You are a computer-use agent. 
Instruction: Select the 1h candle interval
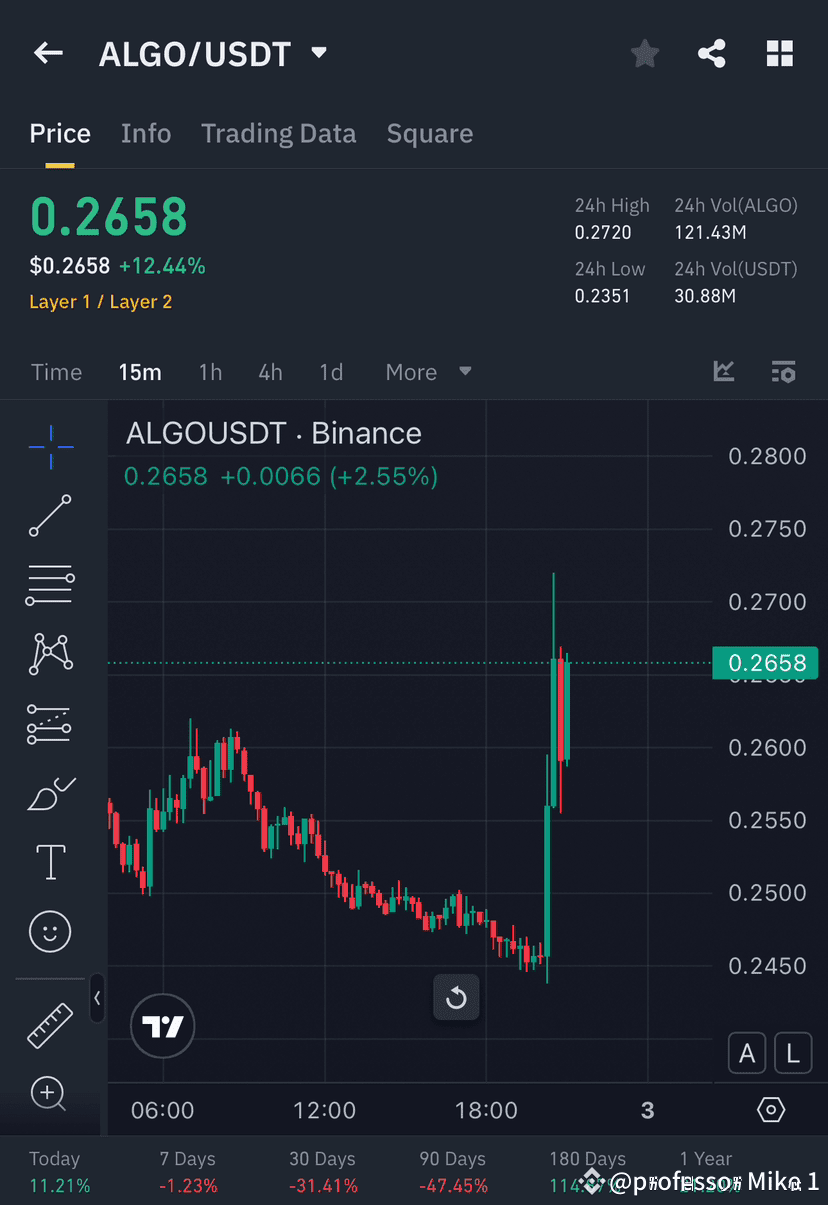pos(210,371)
